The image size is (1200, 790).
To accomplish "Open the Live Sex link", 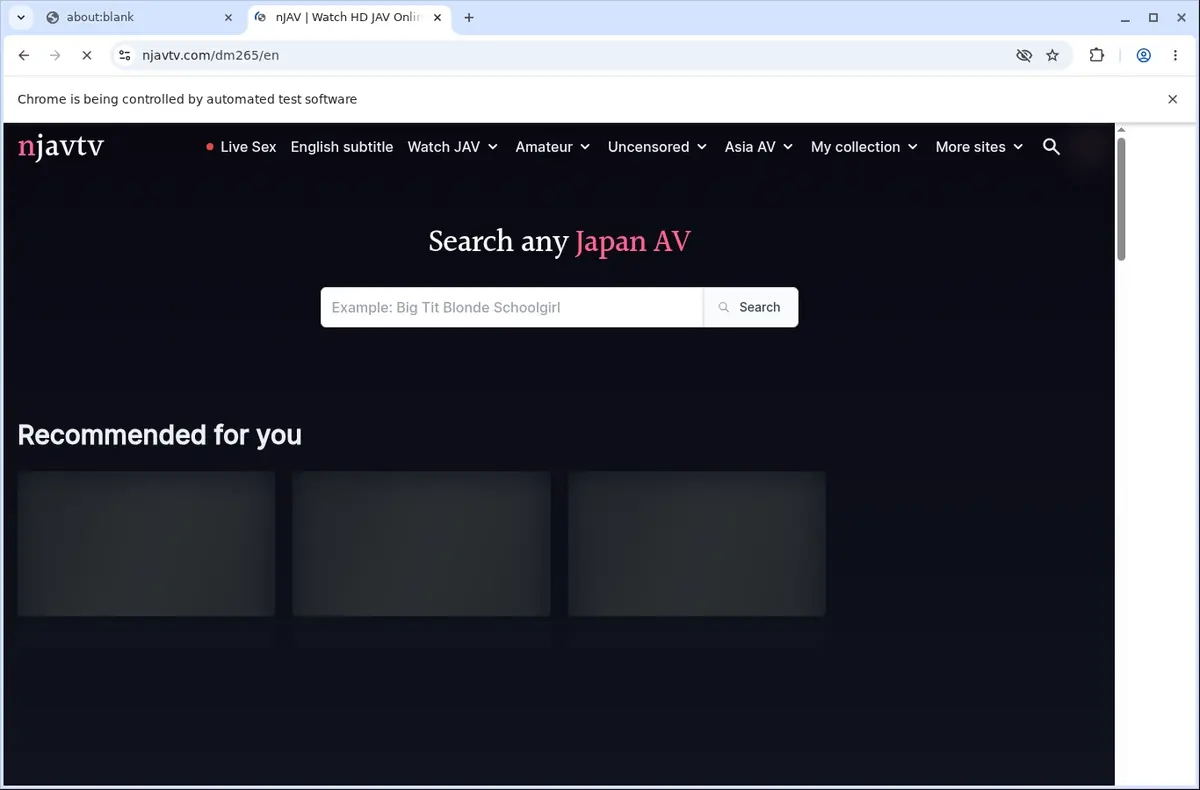I will pyautogui.click(x=241, y=147).
